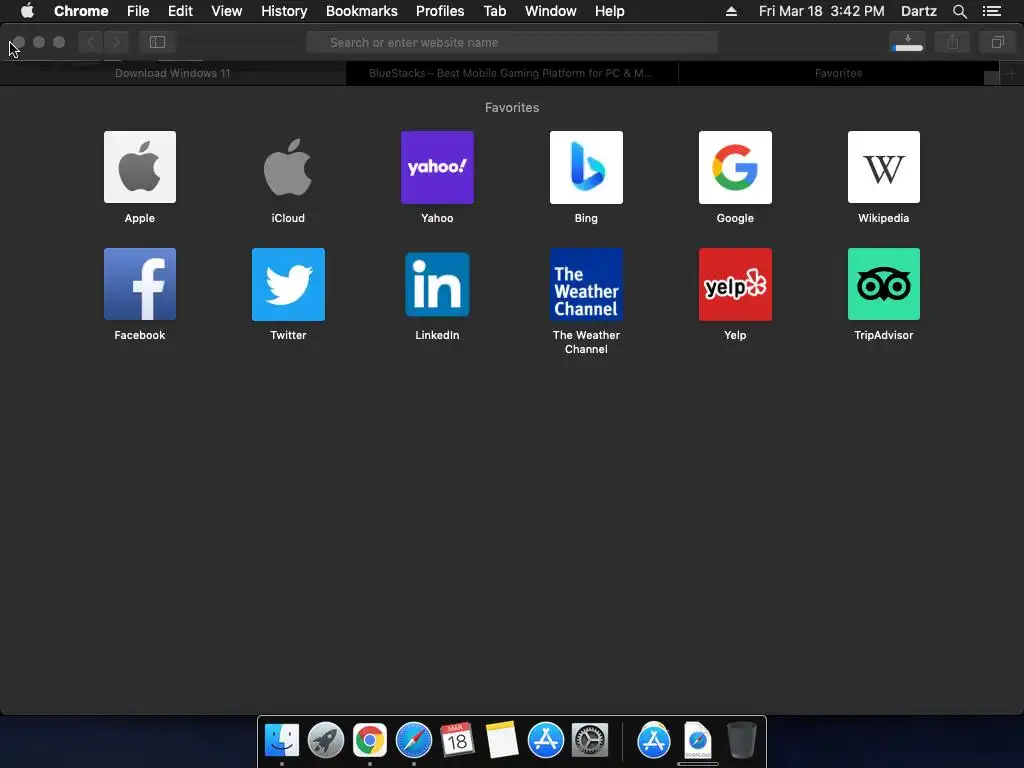Open the Bing favorite tile
This screenshot has width=1024, height=768.
coord(586,167)
